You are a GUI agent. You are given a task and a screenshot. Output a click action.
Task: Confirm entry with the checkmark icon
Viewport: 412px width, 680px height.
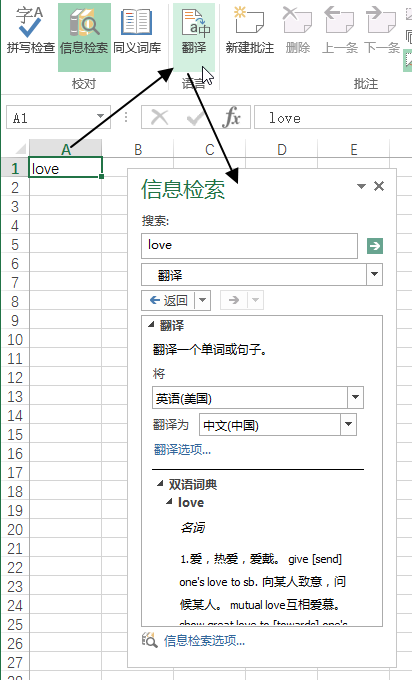pos(195,117)
